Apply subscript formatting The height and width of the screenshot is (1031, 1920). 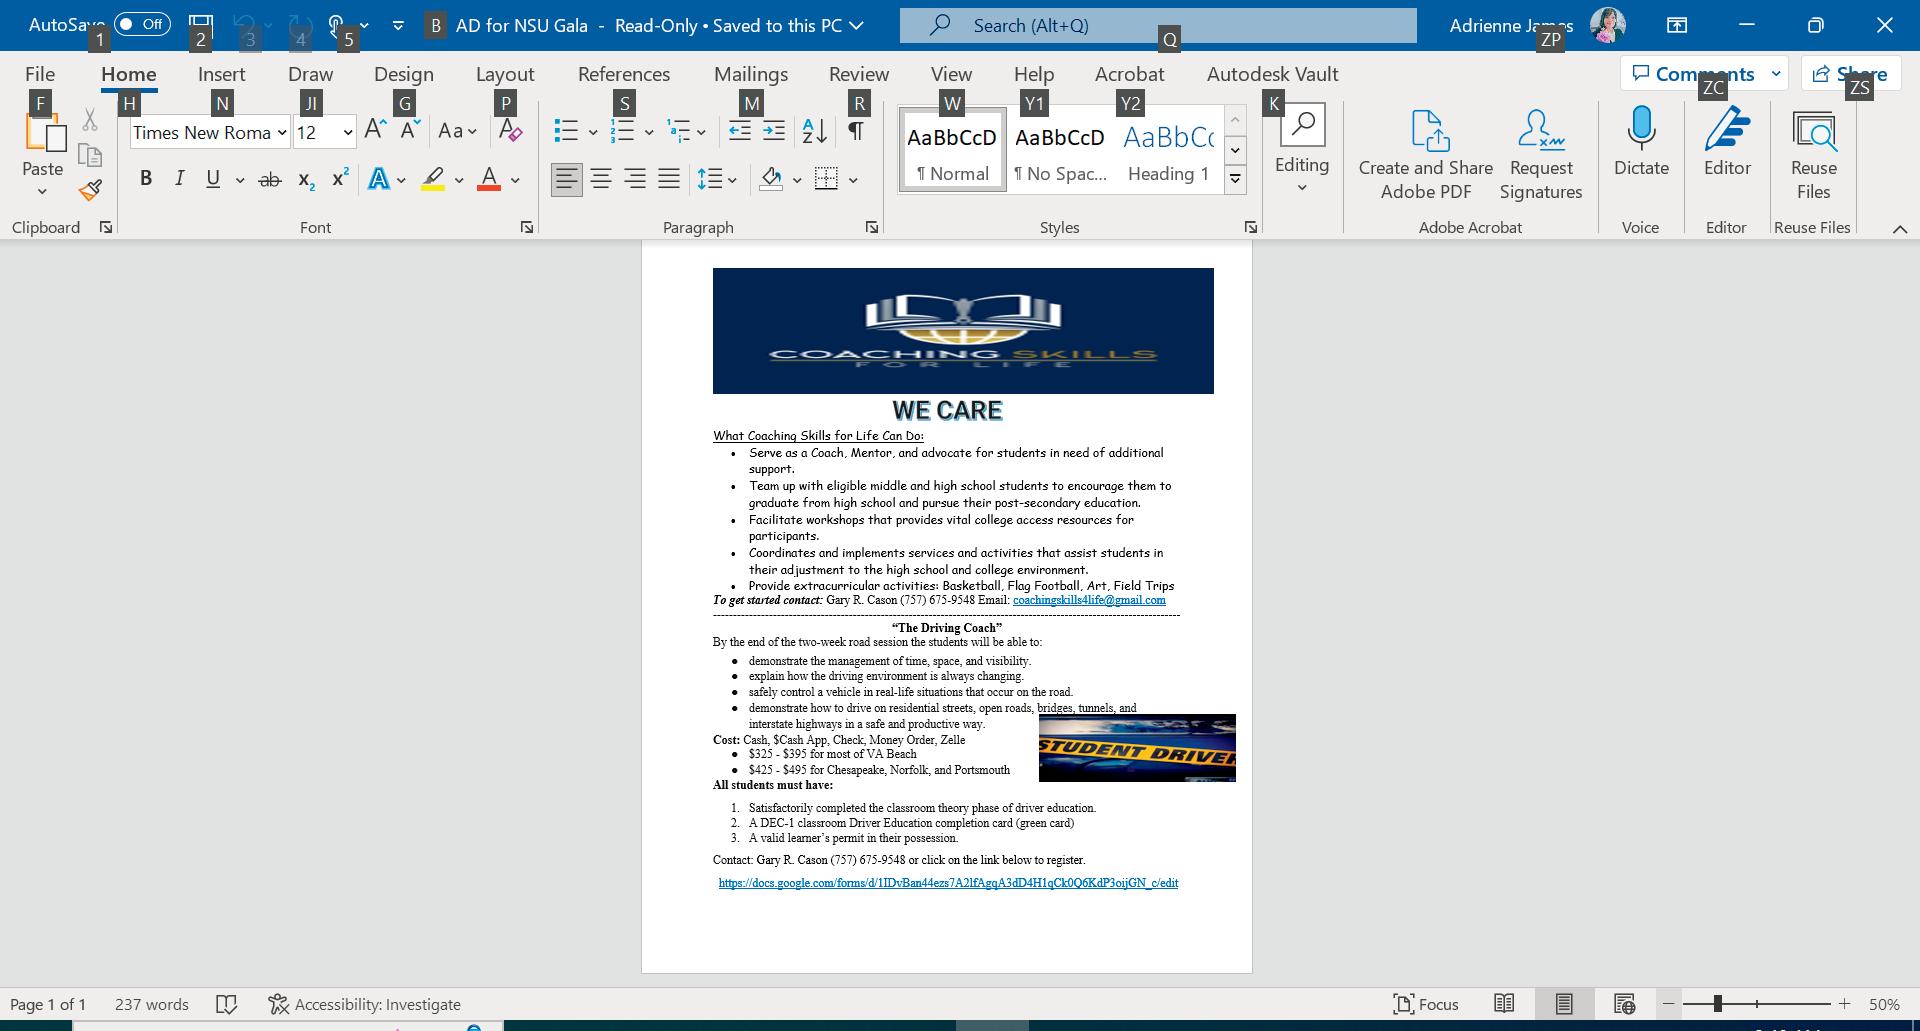(306, 180)
